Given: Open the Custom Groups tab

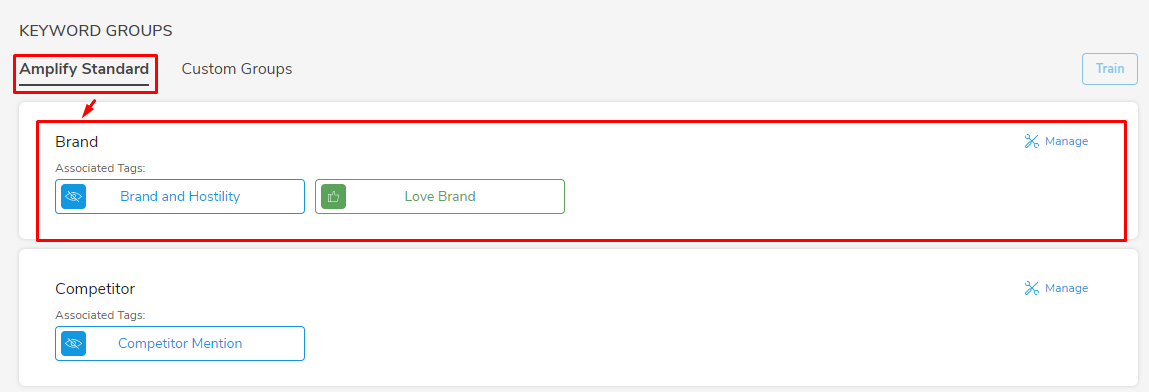Looking at the screenshot, I should click(x=237, y=70).
